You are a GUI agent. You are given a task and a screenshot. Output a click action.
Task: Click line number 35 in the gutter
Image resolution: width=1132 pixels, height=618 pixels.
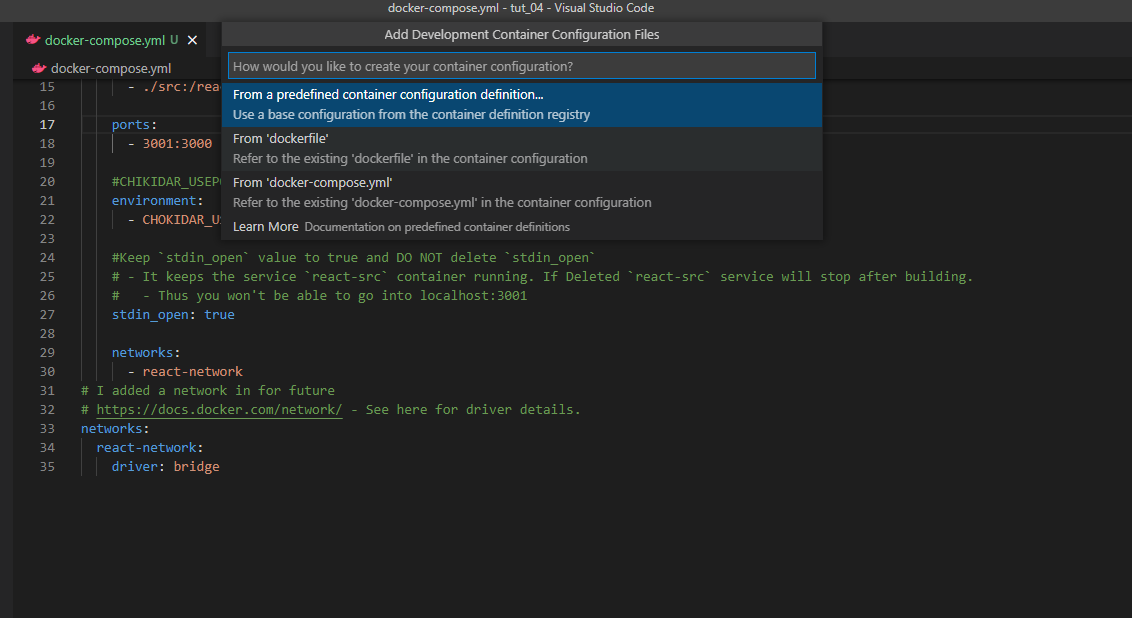pos(47,467)
